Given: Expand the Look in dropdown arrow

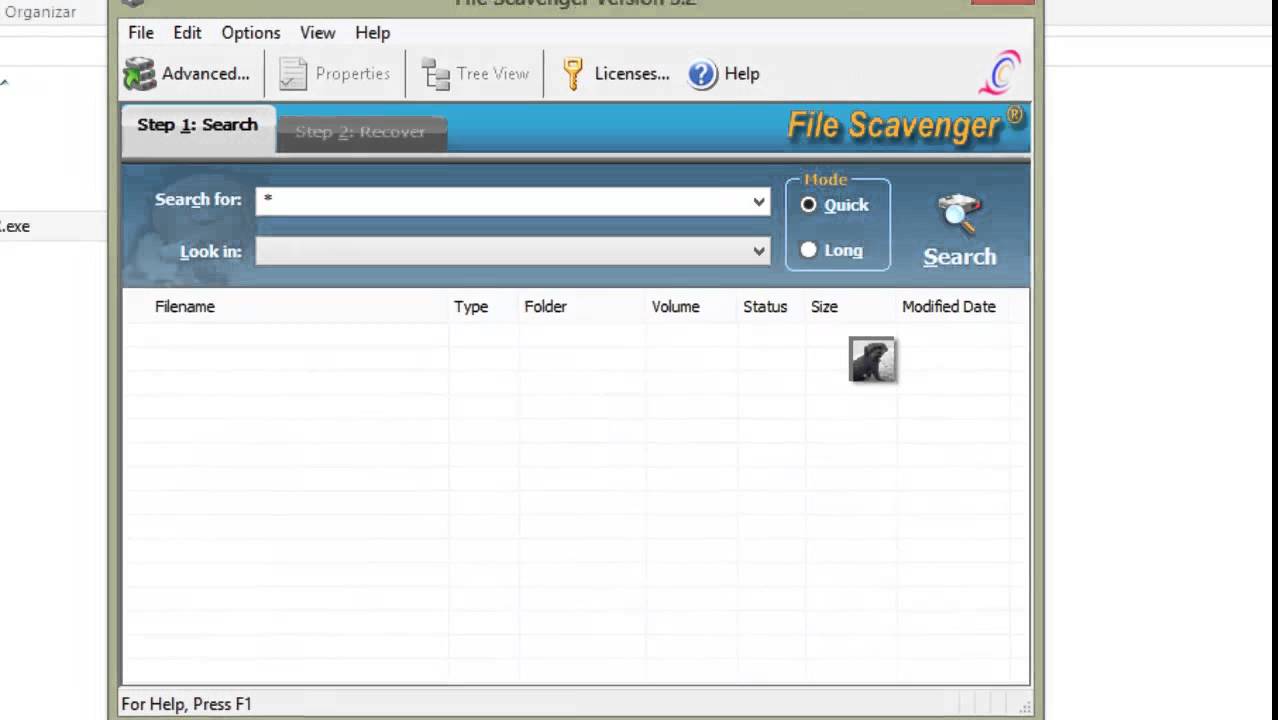Looking at the screenshot, I should pos(759,251).
